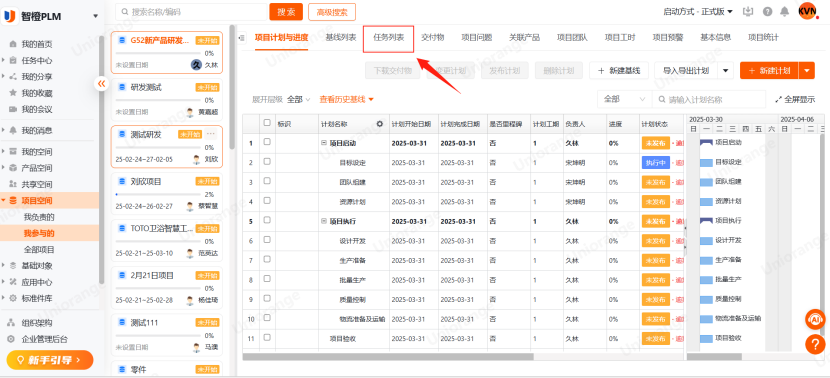The width and height of the screenshot is (830, 378).
Task: Click the 我的分享 share icon
Action: pyautogui.click(x=13, y=77)
